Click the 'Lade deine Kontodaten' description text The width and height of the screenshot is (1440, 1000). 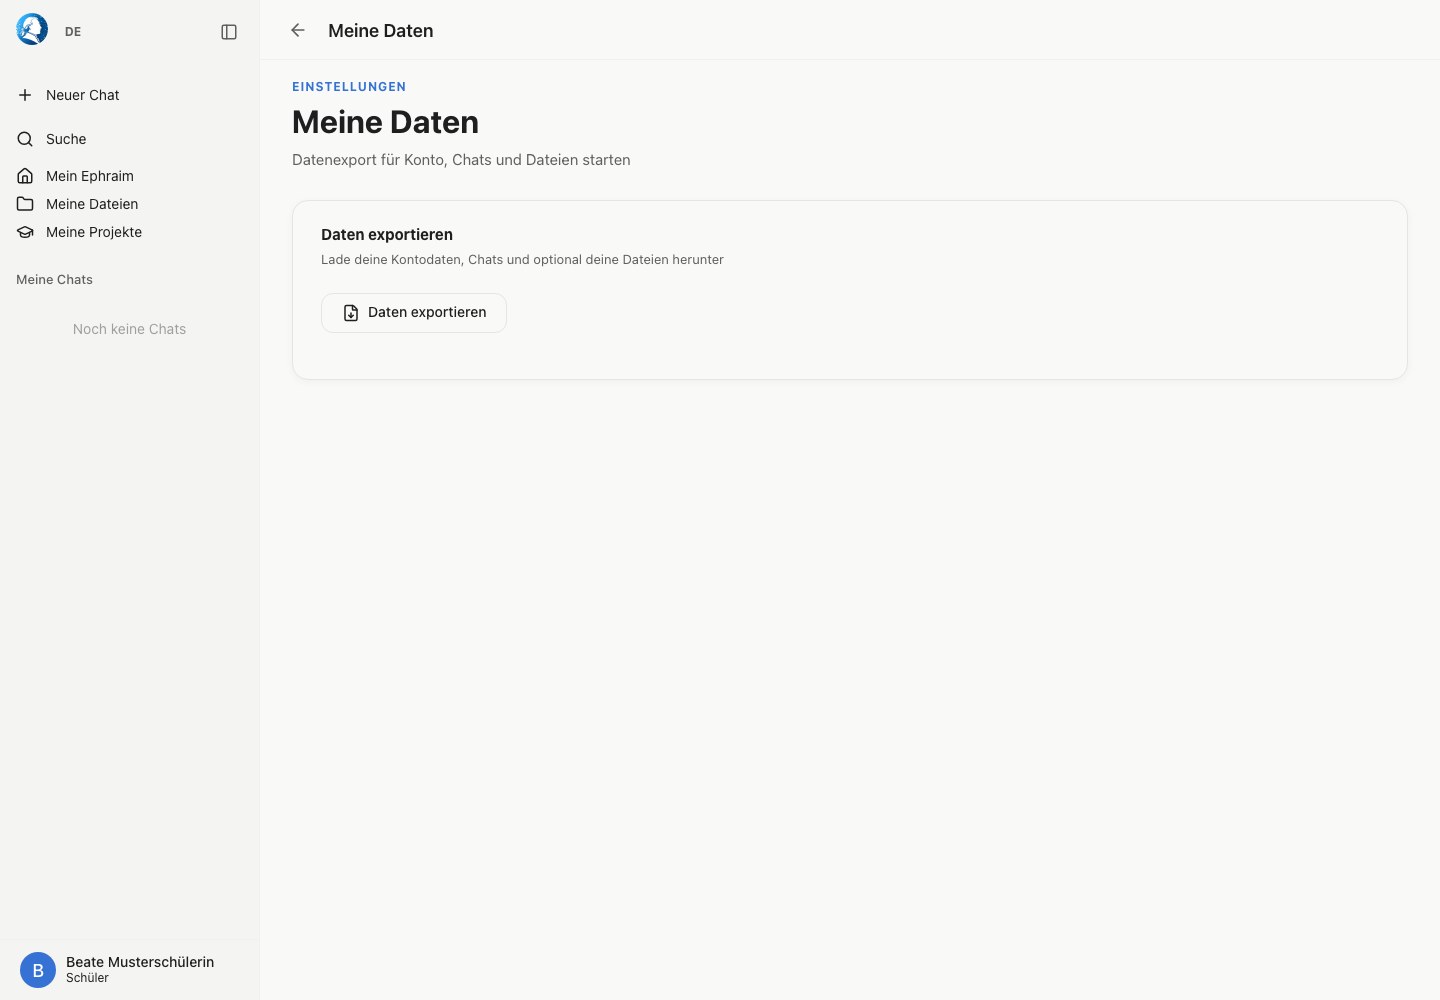pos(522,260)
